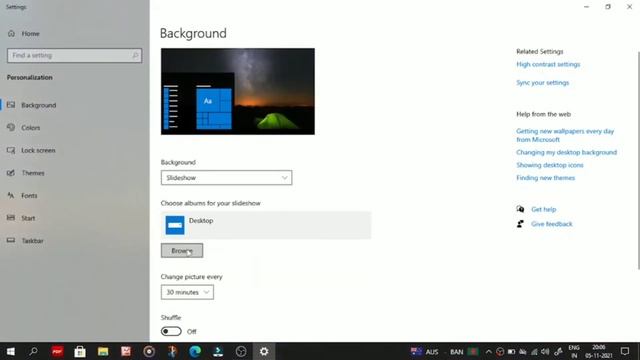640x360 pixels.
Task: Click the Start tiles icon in sidebar
Action: point(11,218)
